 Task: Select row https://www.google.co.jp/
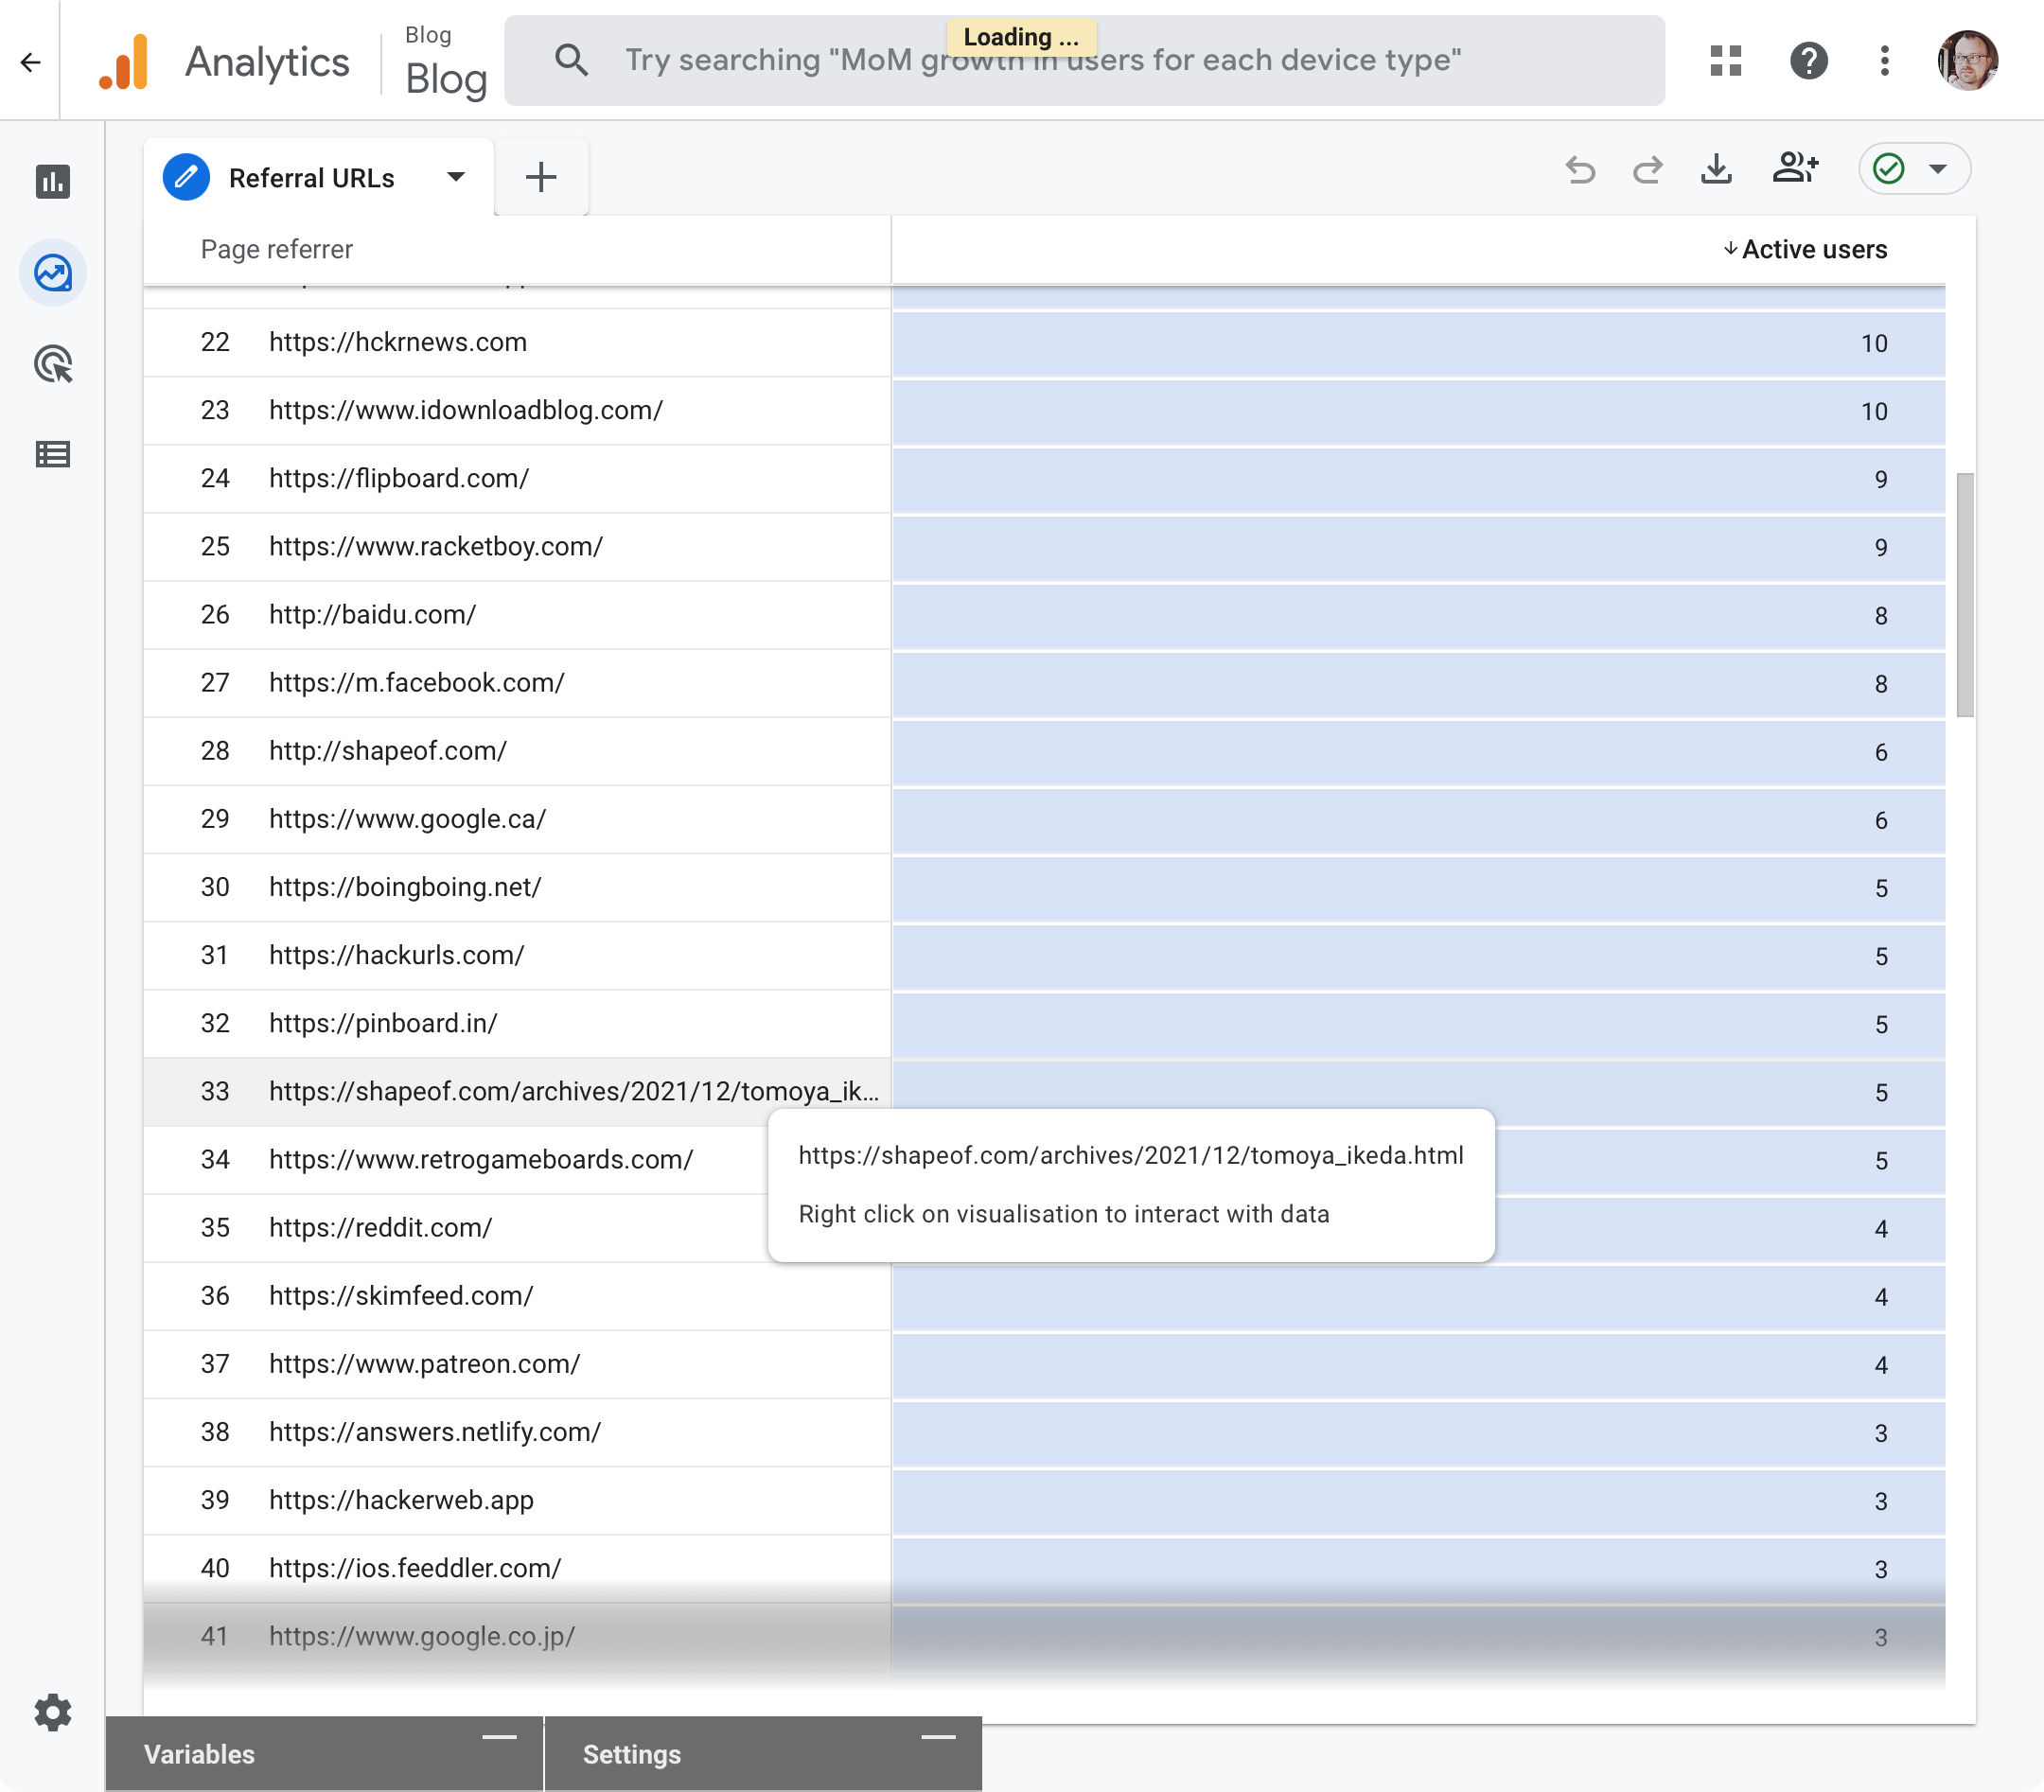click(1044, 1636)
